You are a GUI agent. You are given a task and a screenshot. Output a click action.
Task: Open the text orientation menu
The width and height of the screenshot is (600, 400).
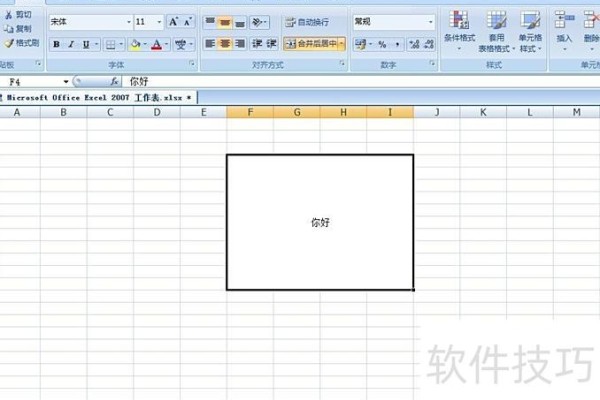coord(259,22)
